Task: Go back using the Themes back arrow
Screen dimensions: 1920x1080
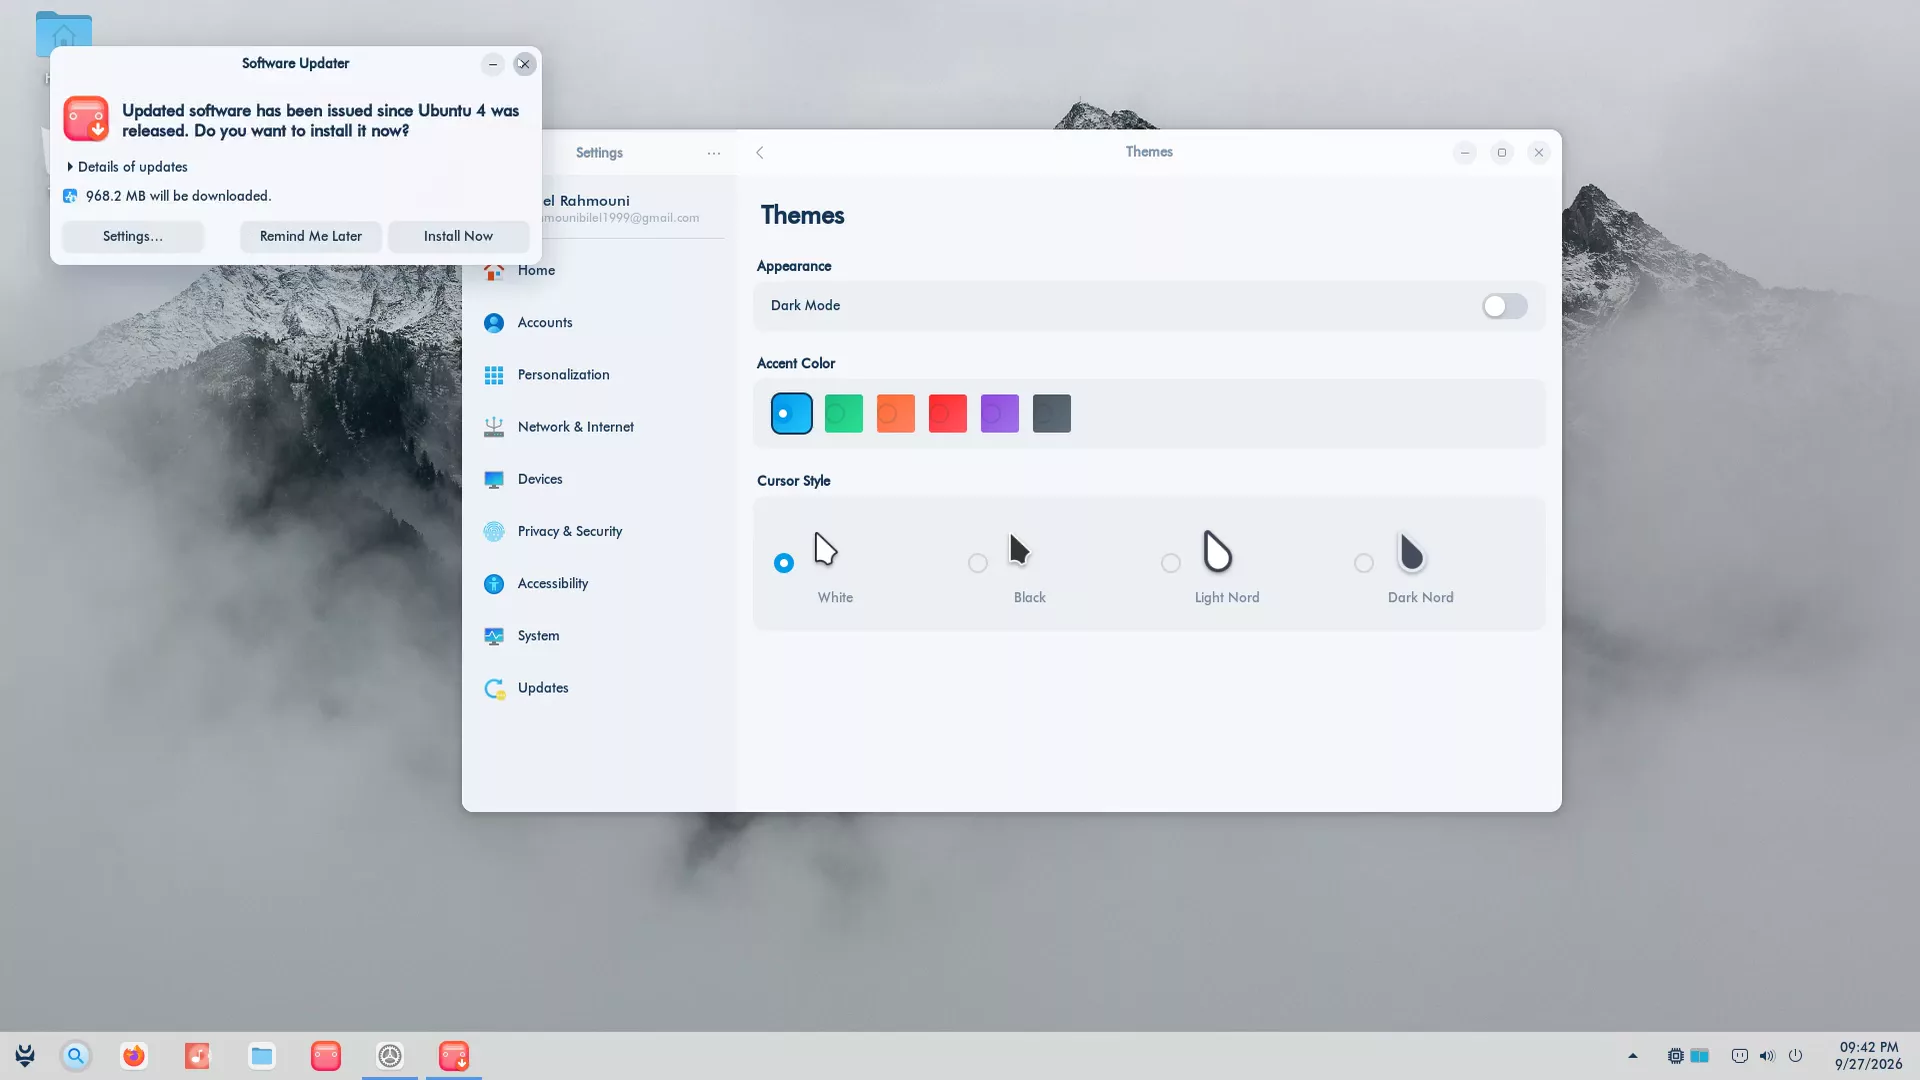Action: tap(760, 153)
